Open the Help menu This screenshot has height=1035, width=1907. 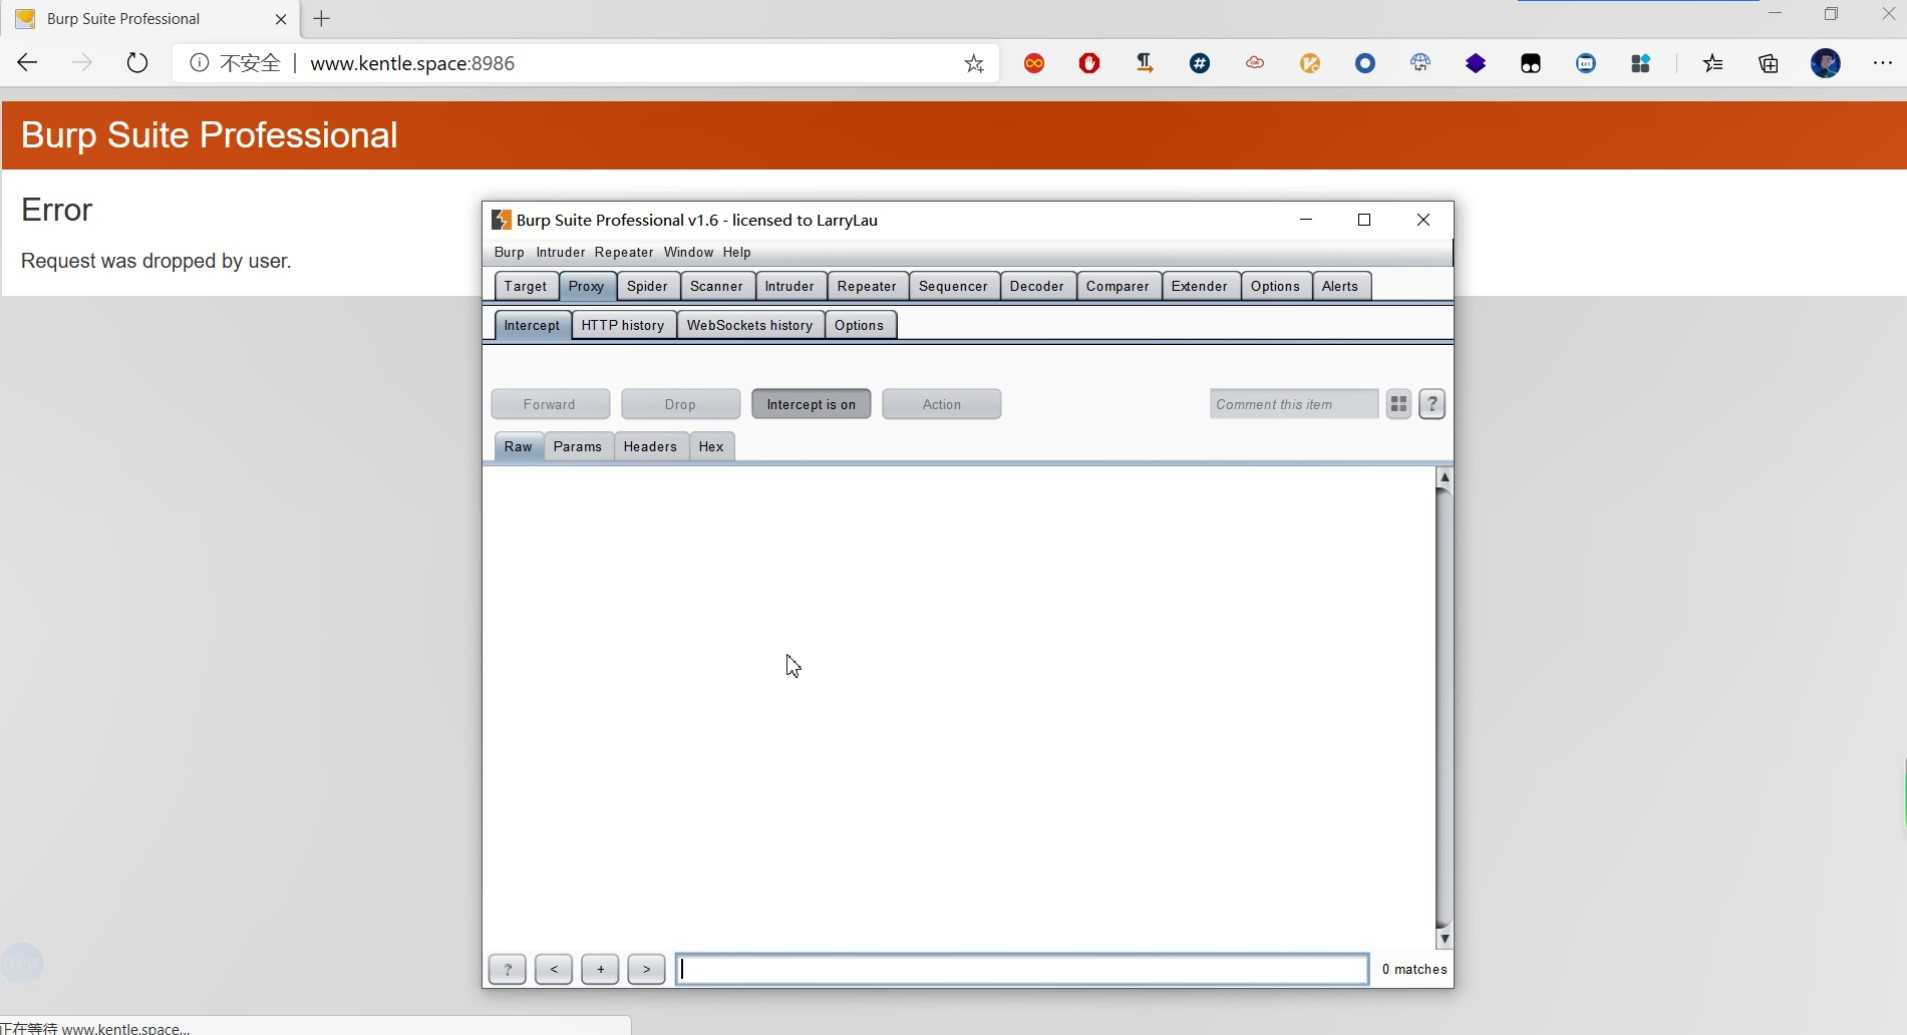737,252
